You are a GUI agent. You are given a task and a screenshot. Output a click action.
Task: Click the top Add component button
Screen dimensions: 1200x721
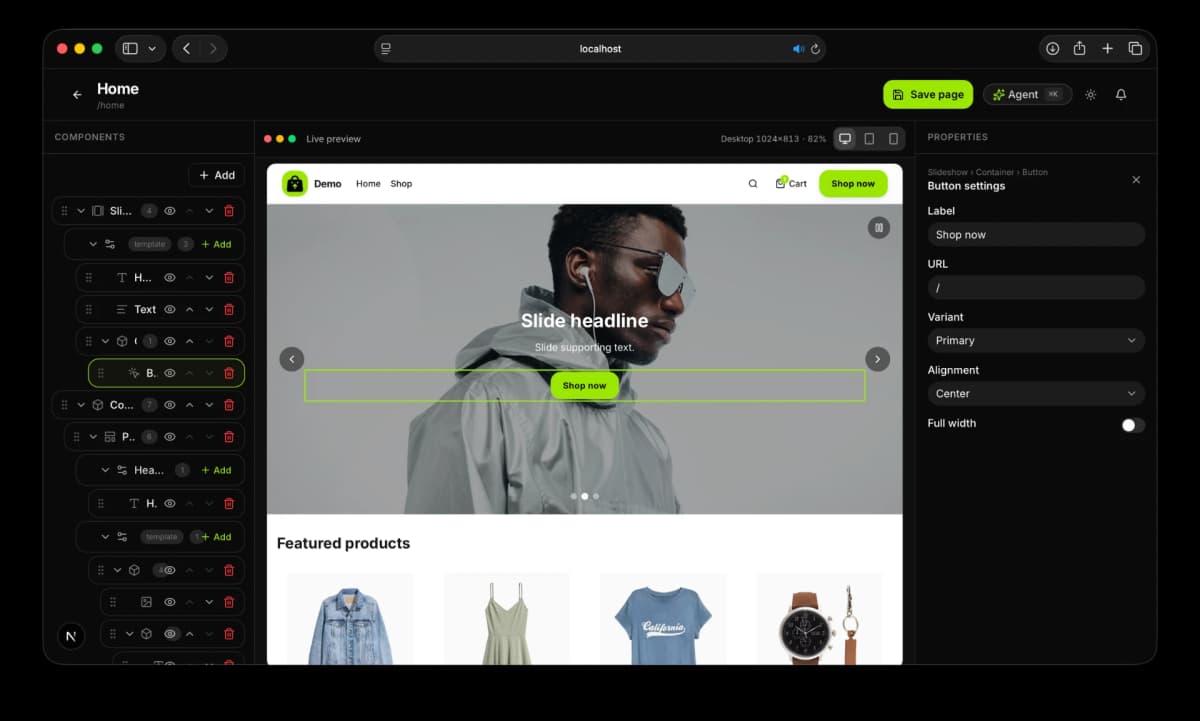point(216,175)
